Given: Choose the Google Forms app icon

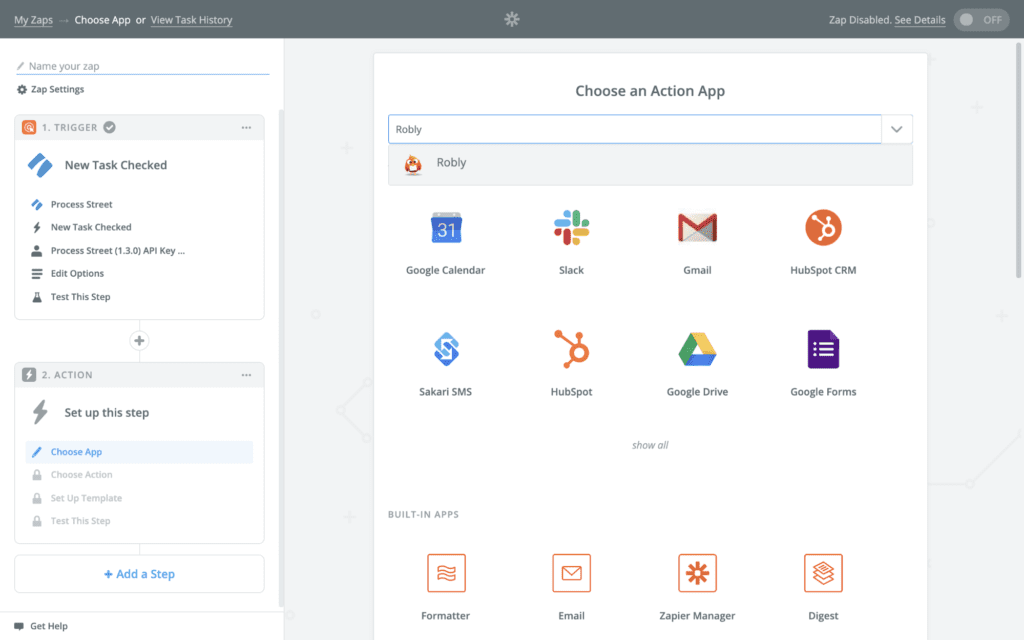Looking at the screenshot, I should coord(823,349).
